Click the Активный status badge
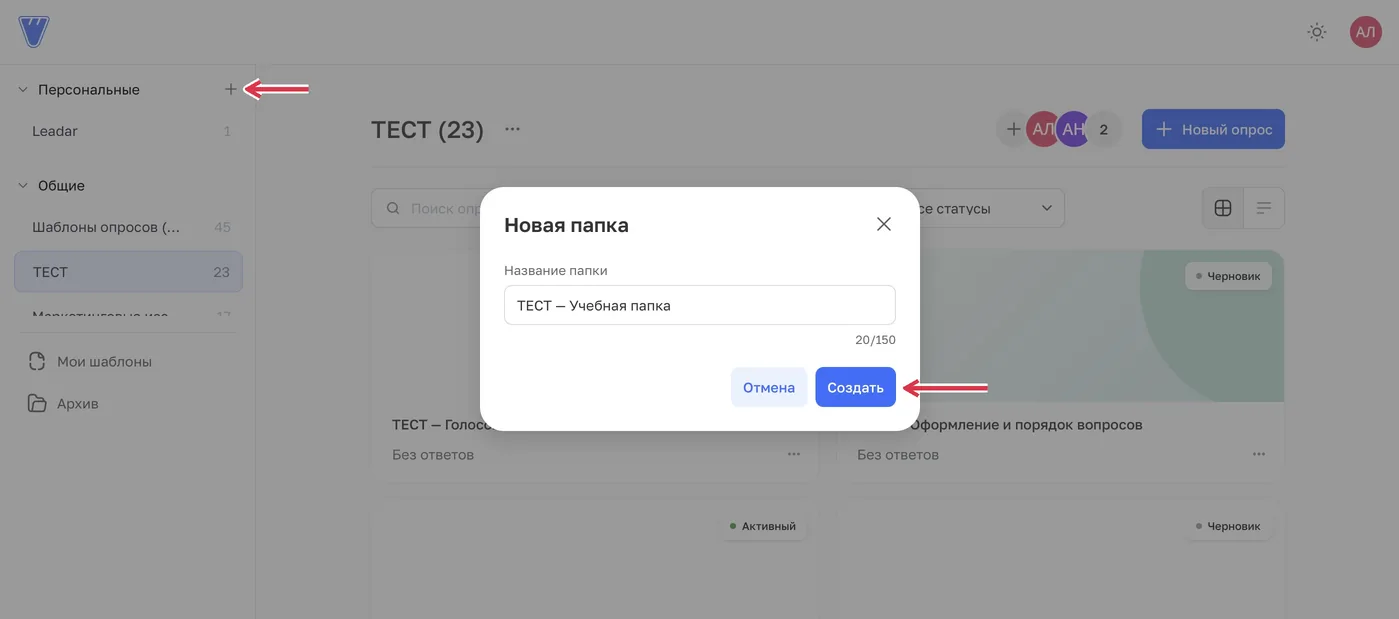The width and height of the screenshot is (1399, 619). (764, 526)
